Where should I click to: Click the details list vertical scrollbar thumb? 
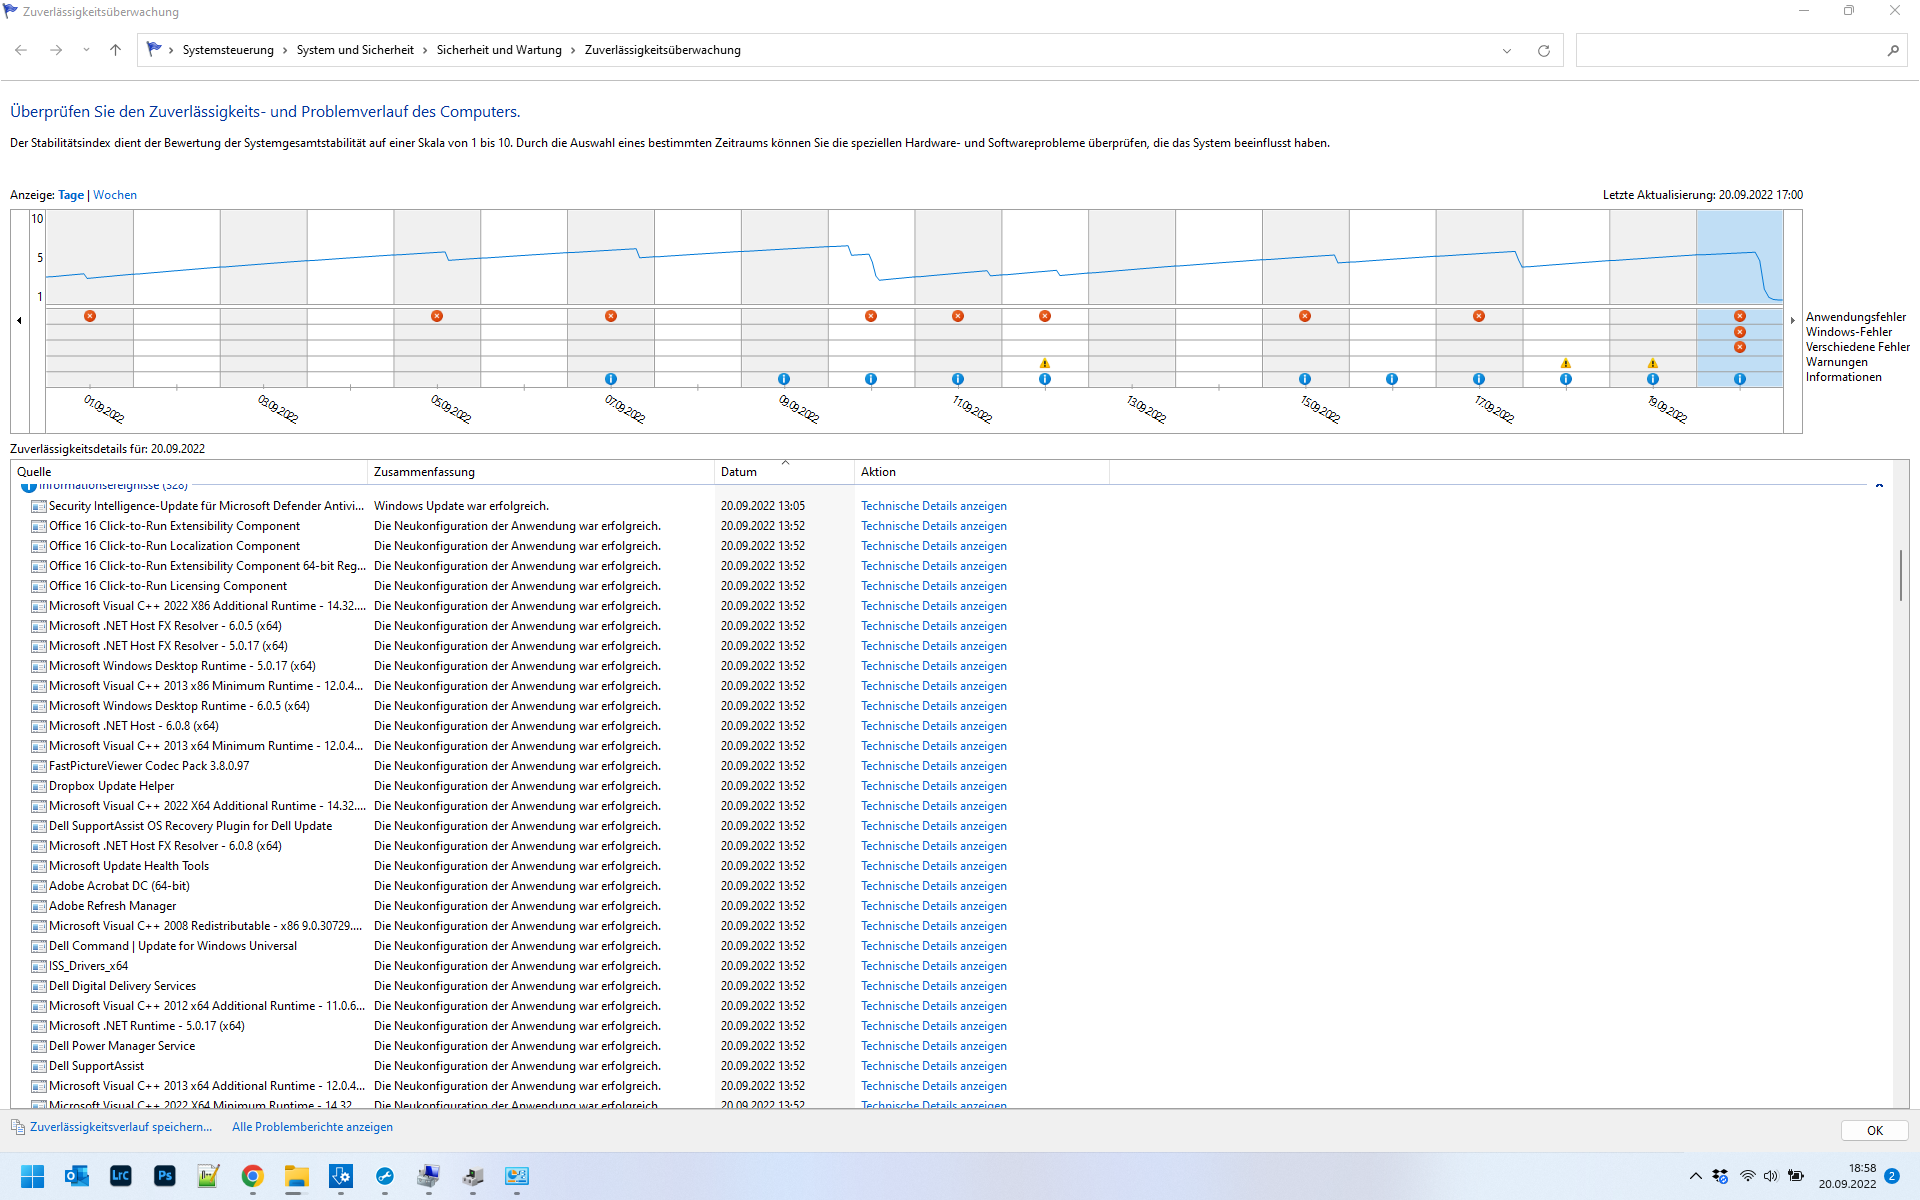coord(1900,575)
